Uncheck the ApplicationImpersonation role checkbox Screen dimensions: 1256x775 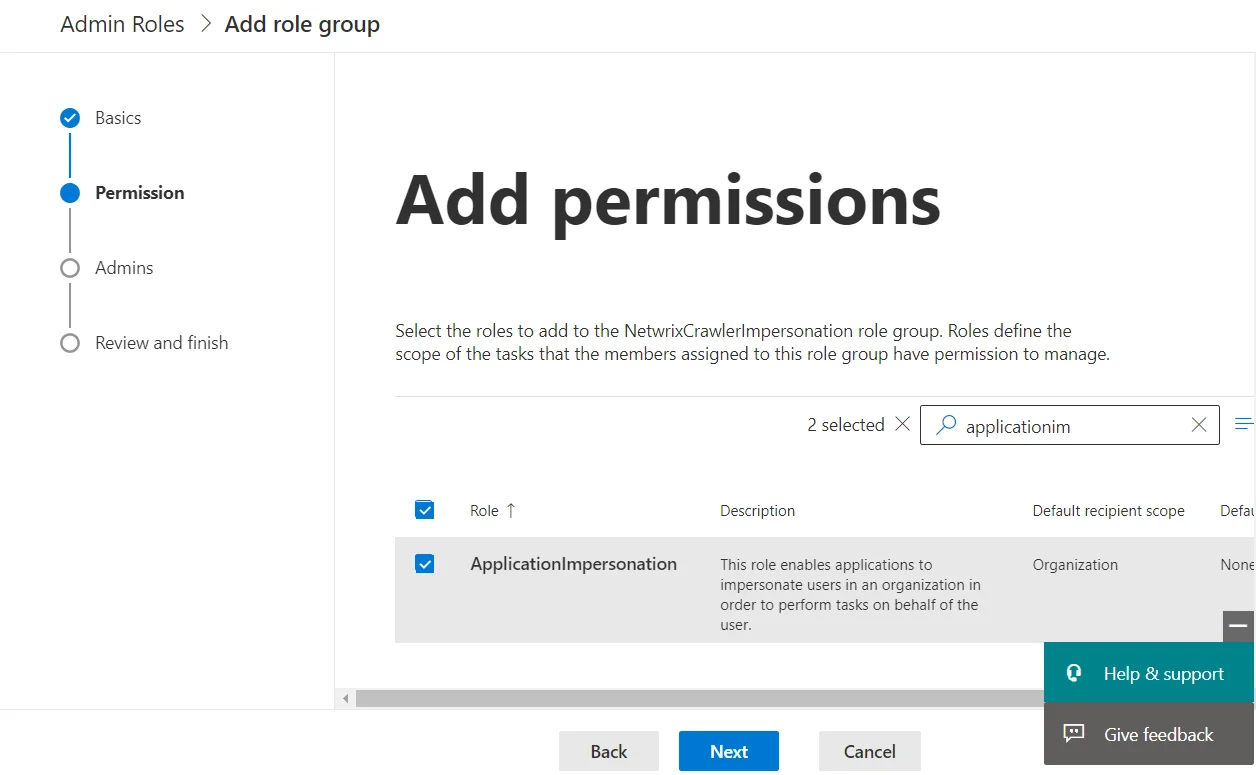[425, 564]
